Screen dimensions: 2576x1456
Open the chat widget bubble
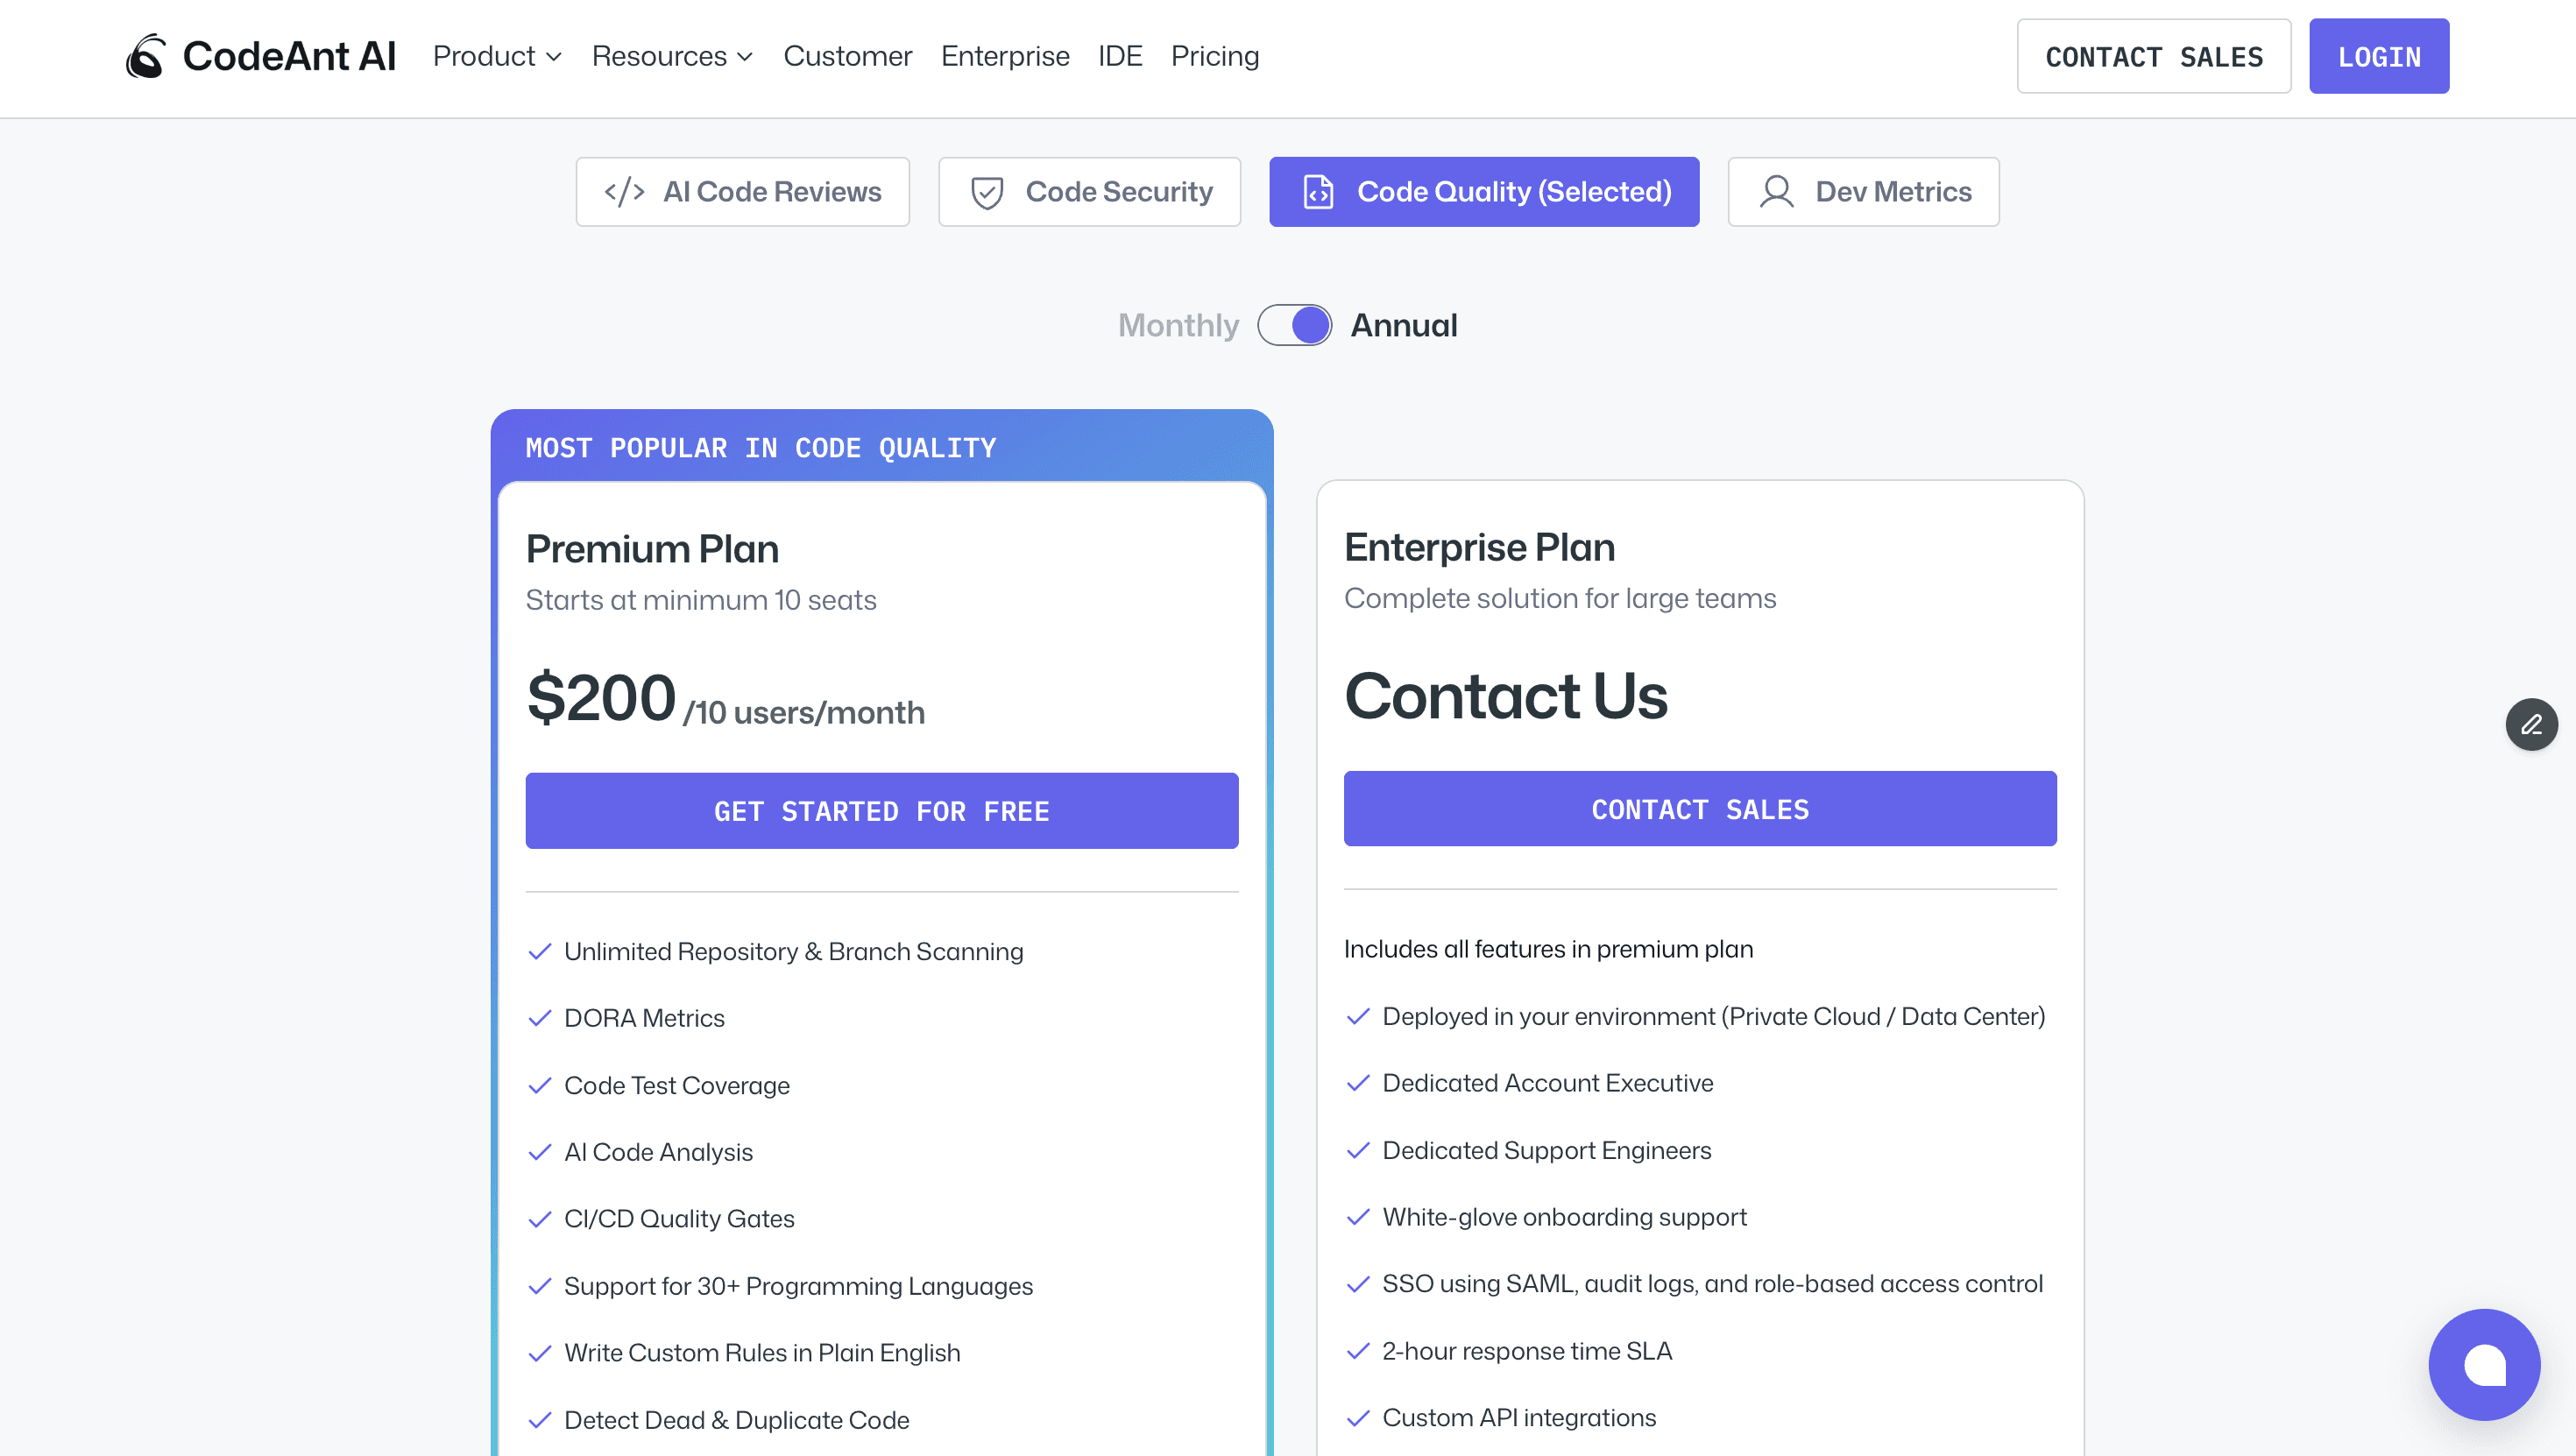[x=2484, y=1364]
